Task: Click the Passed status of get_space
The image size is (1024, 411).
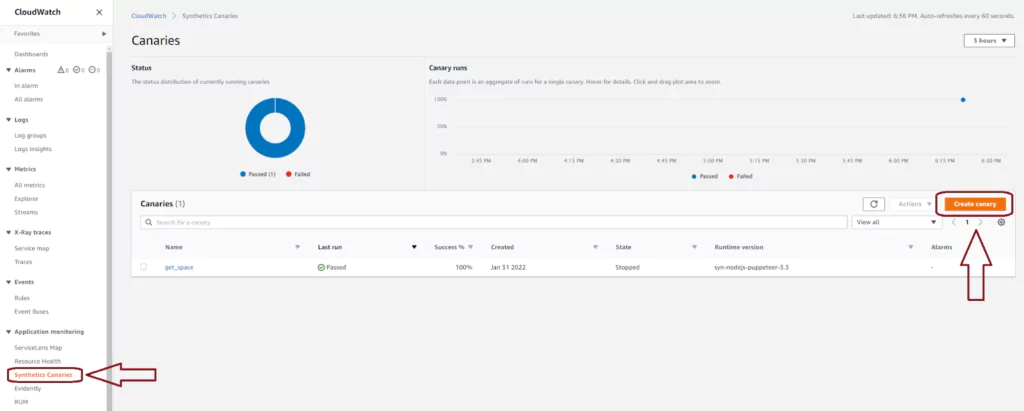Action: [x=332, y=267]
